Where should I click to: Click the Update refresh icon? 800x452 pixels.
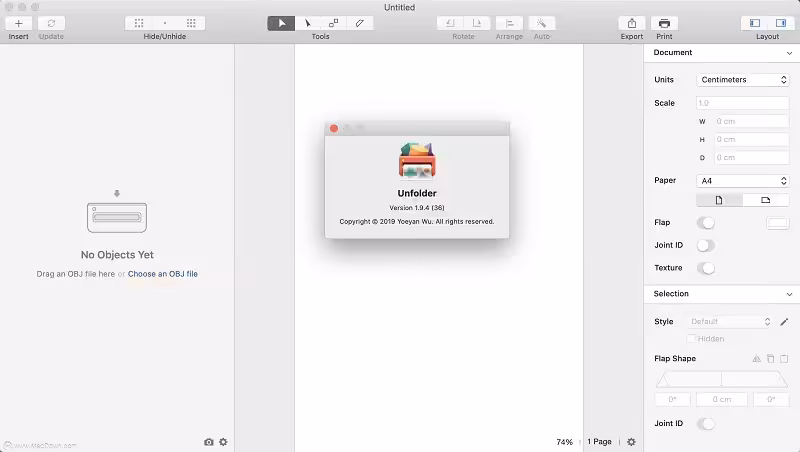tap(51, 23)
